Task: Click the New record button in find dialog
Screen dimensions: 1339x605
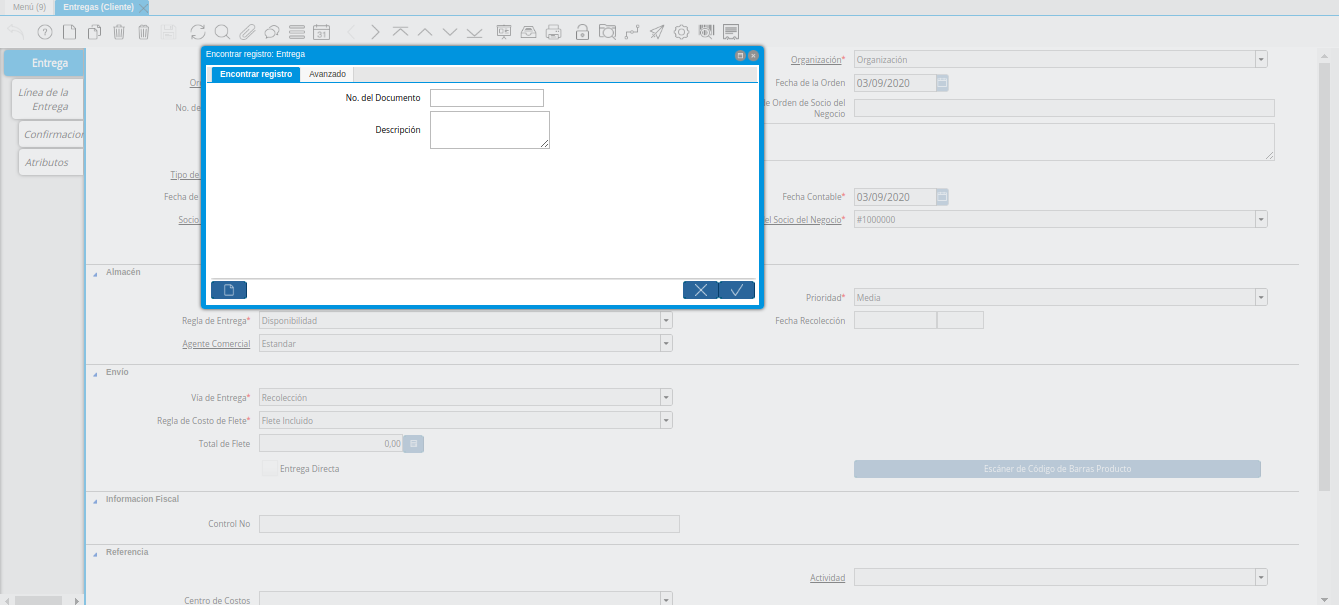Action: (229, 290)
